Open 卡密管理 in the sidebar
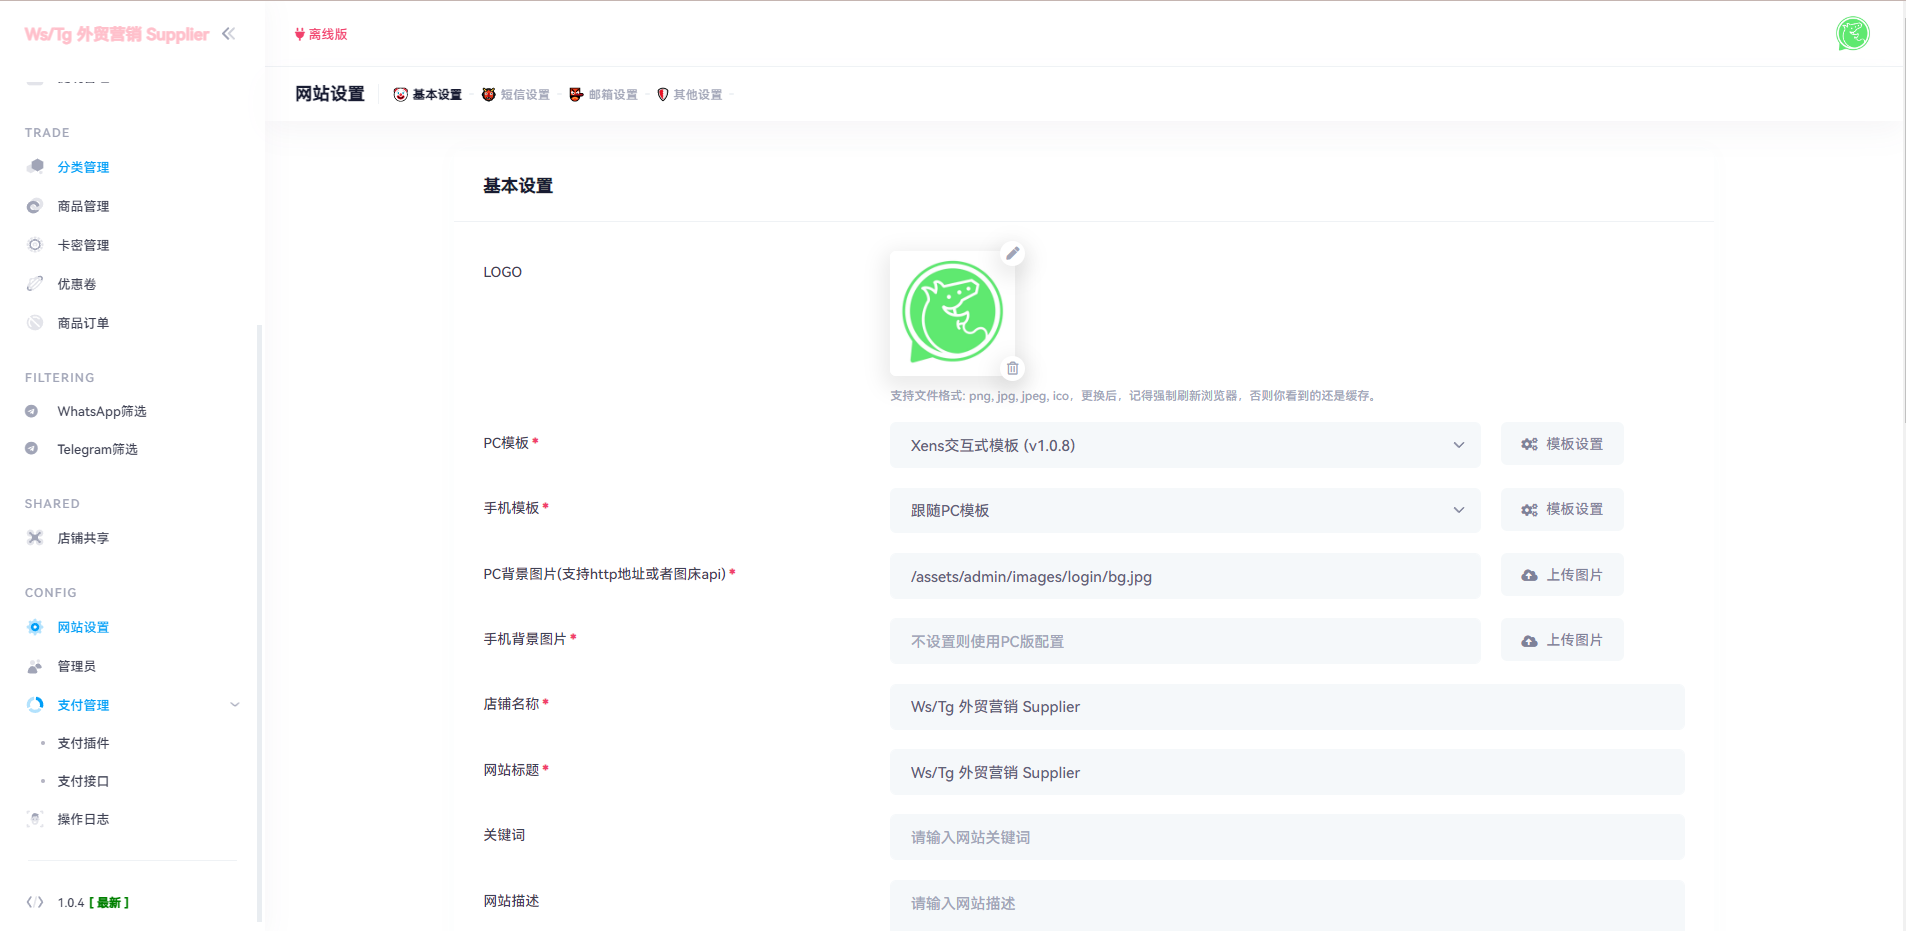The width and height of the screenshot is (1906, 931). click(83, 245)
